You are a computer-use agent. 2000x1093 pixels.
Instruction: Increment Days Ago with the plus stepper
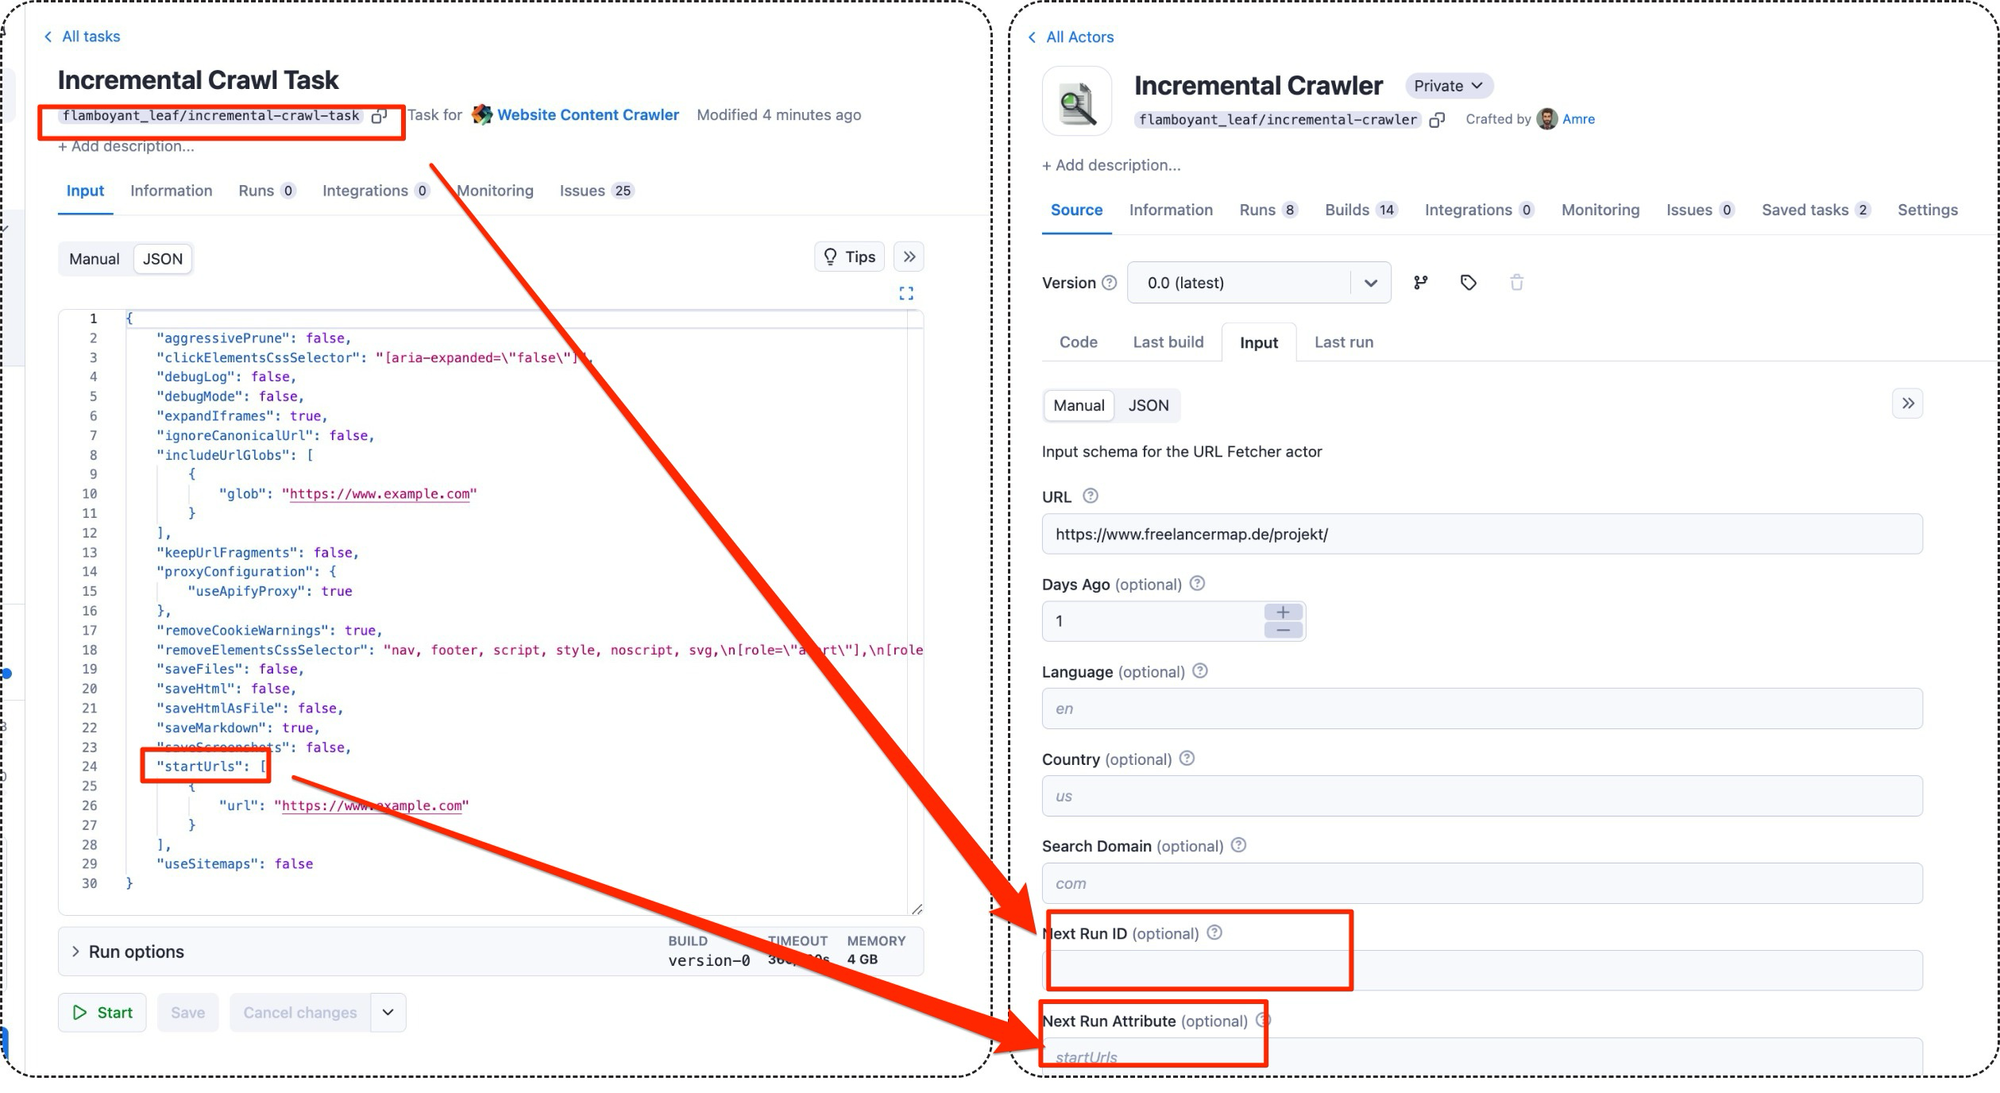[1283, 610]
